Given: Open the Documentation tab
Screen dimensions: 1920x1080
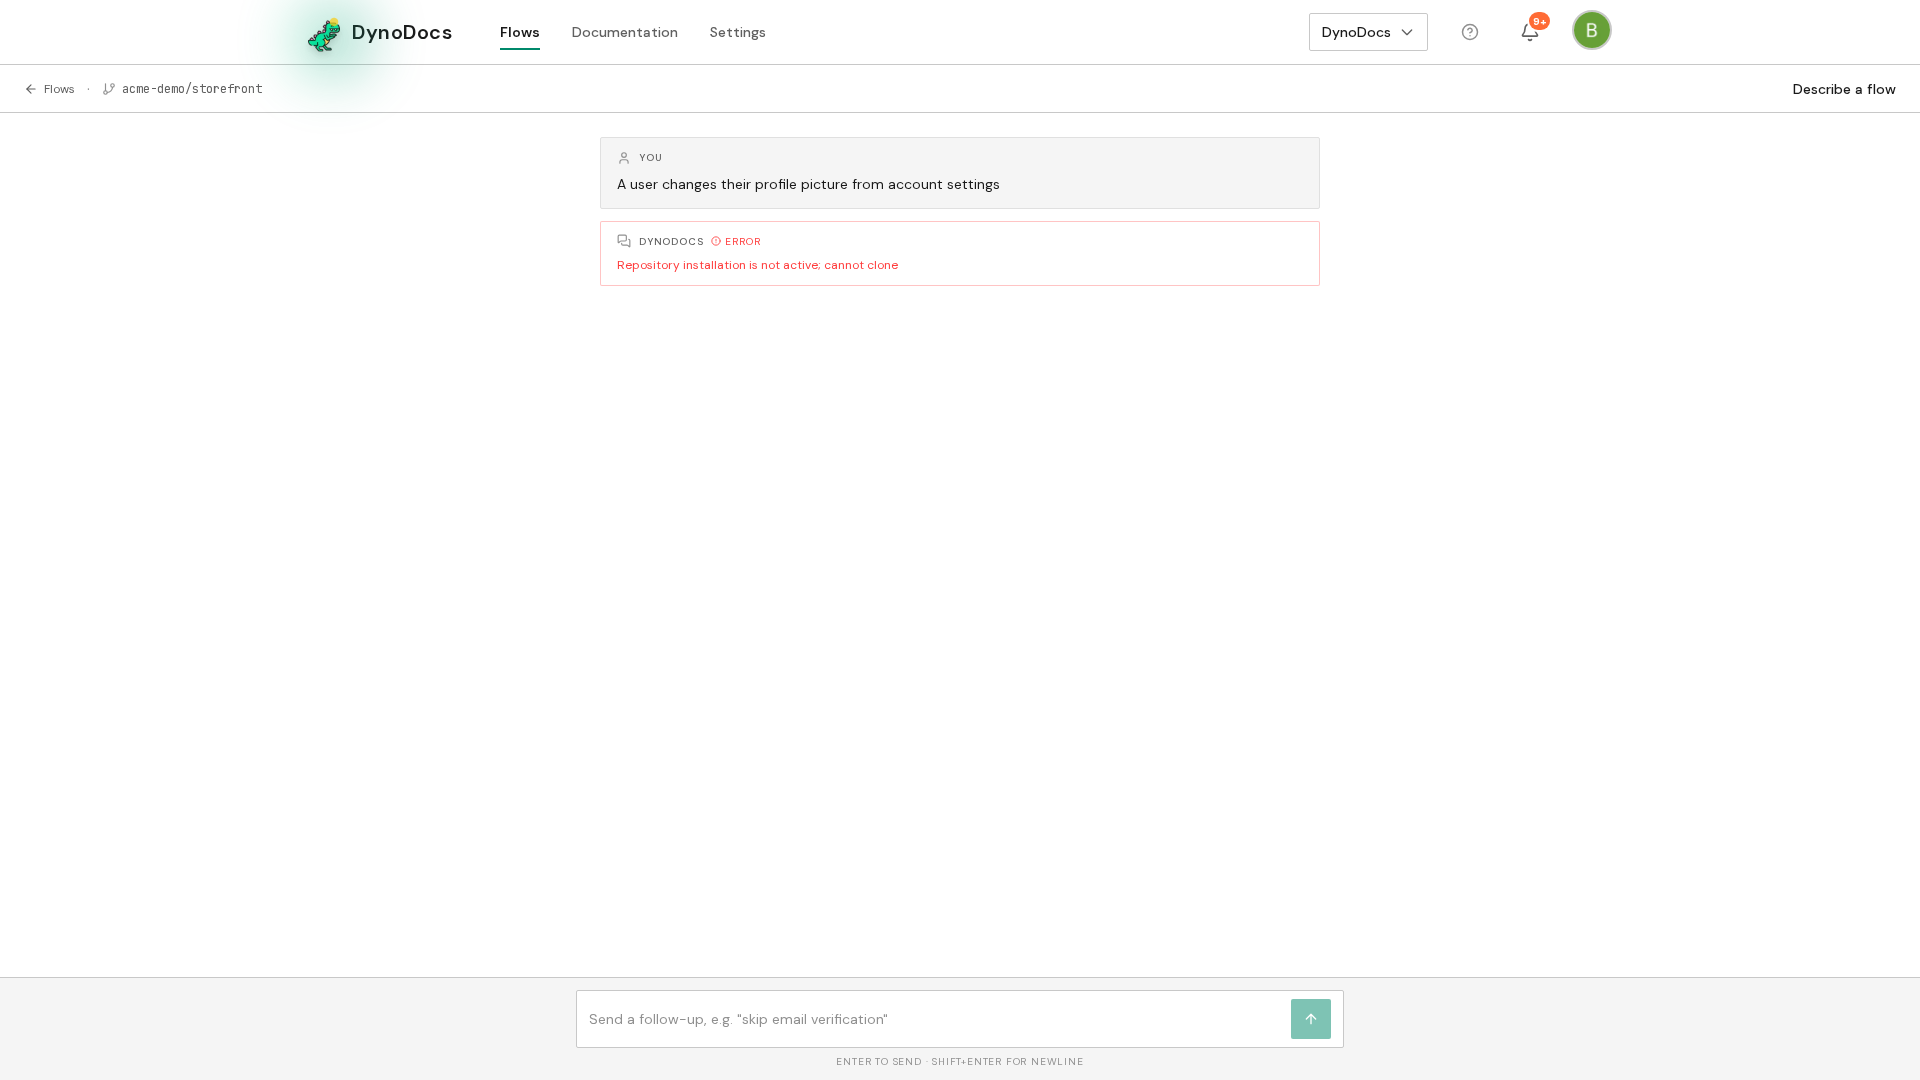Looking at the screenshot, I should pos(625,32).
